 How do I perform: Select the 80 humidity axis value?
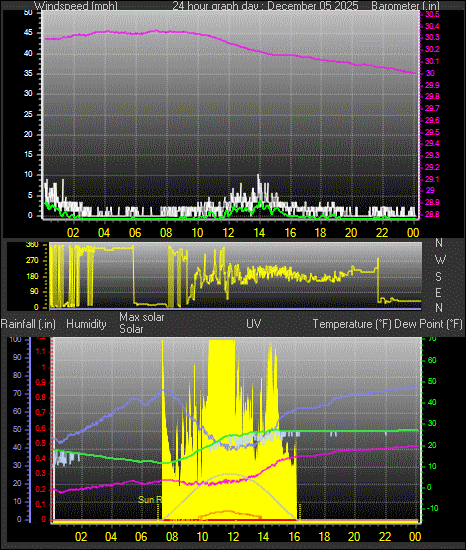coord(17,375)
